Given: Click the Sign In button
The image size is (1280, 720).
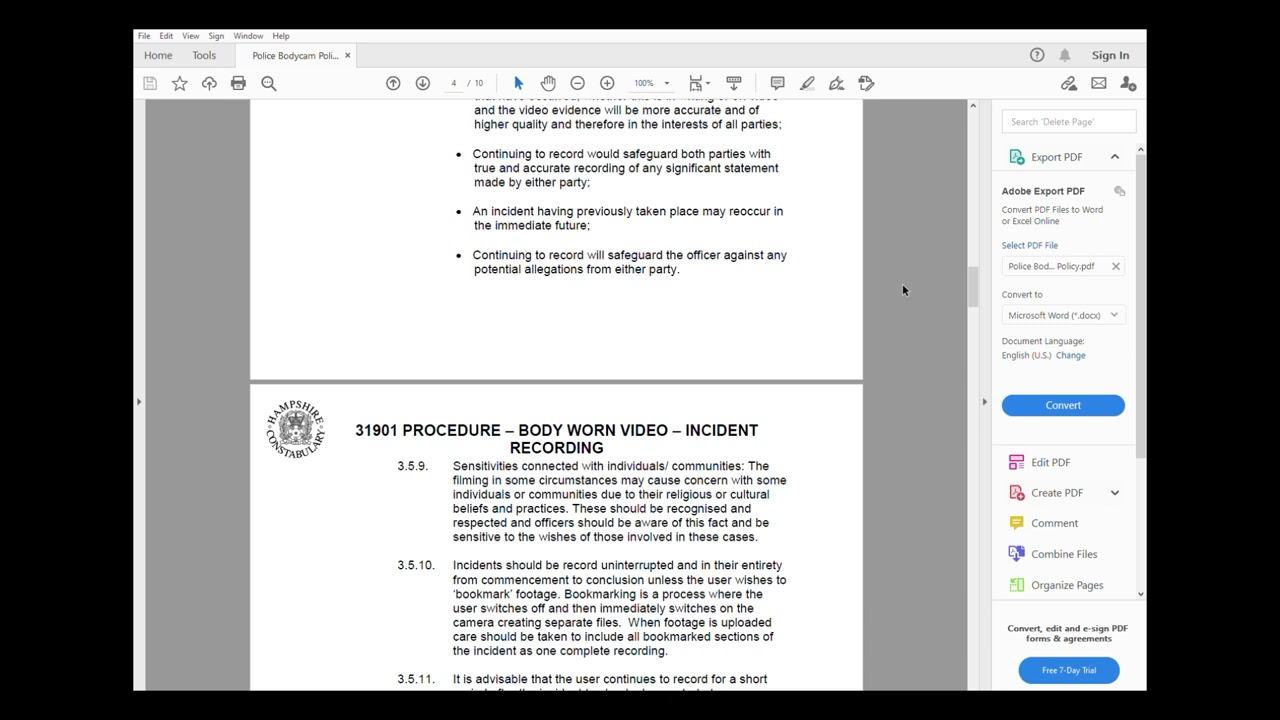Looking at the screenshot, I should (1110, 55).
